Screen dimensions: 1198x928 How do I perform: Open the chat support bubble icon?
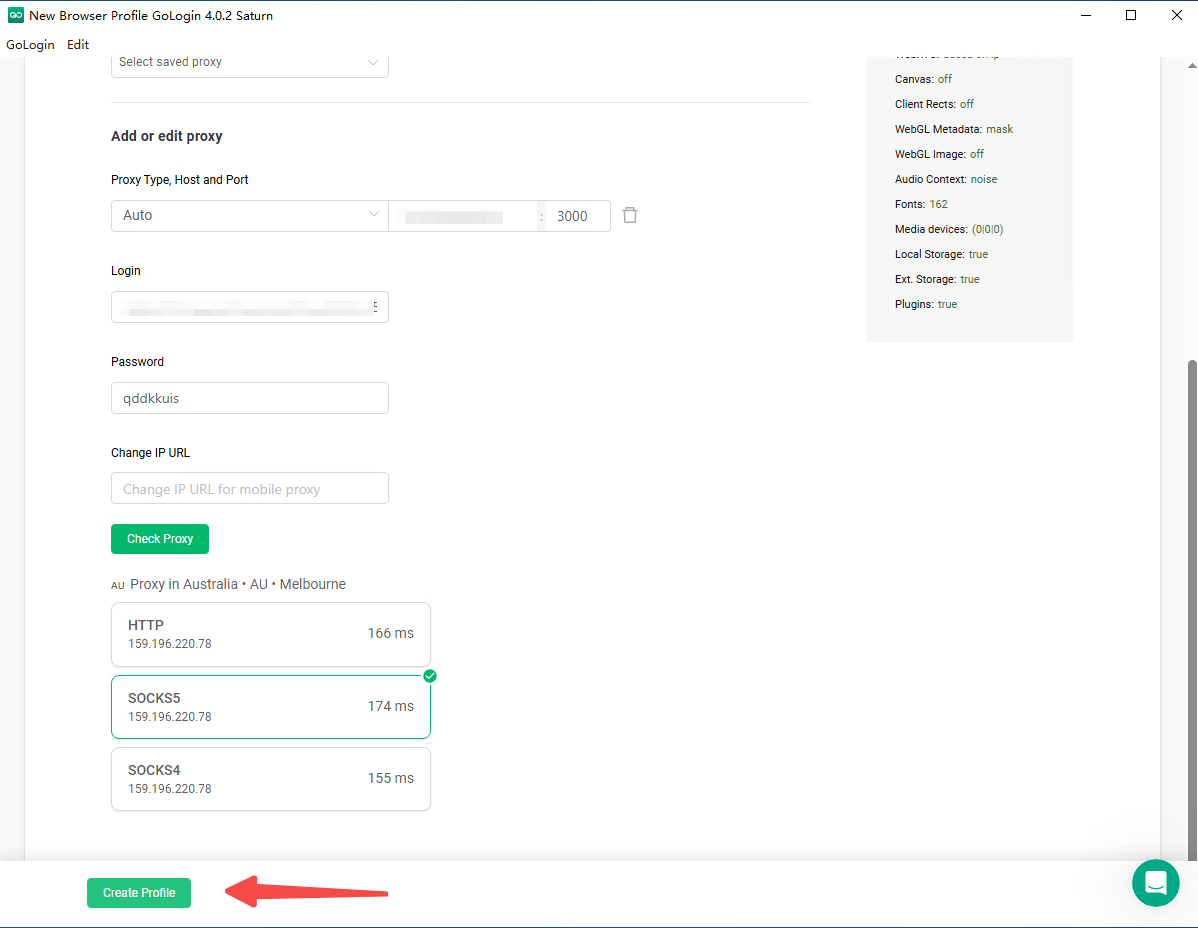1155,883
